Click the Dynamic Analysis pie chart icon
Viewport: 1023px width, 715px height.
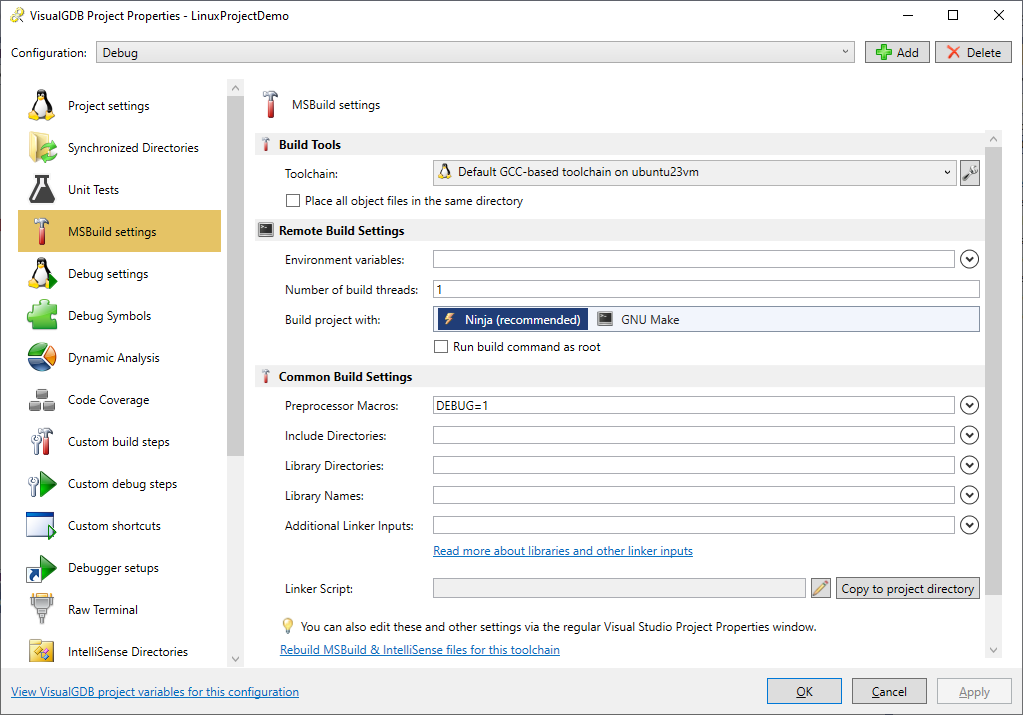click(x=42, y=357)
